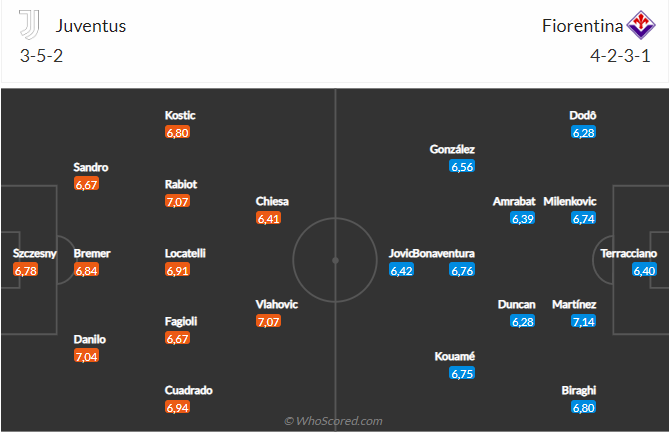Click Biraghi's 6,80 rating badge
Screen dimensions: 670x432
click(584, 407)
